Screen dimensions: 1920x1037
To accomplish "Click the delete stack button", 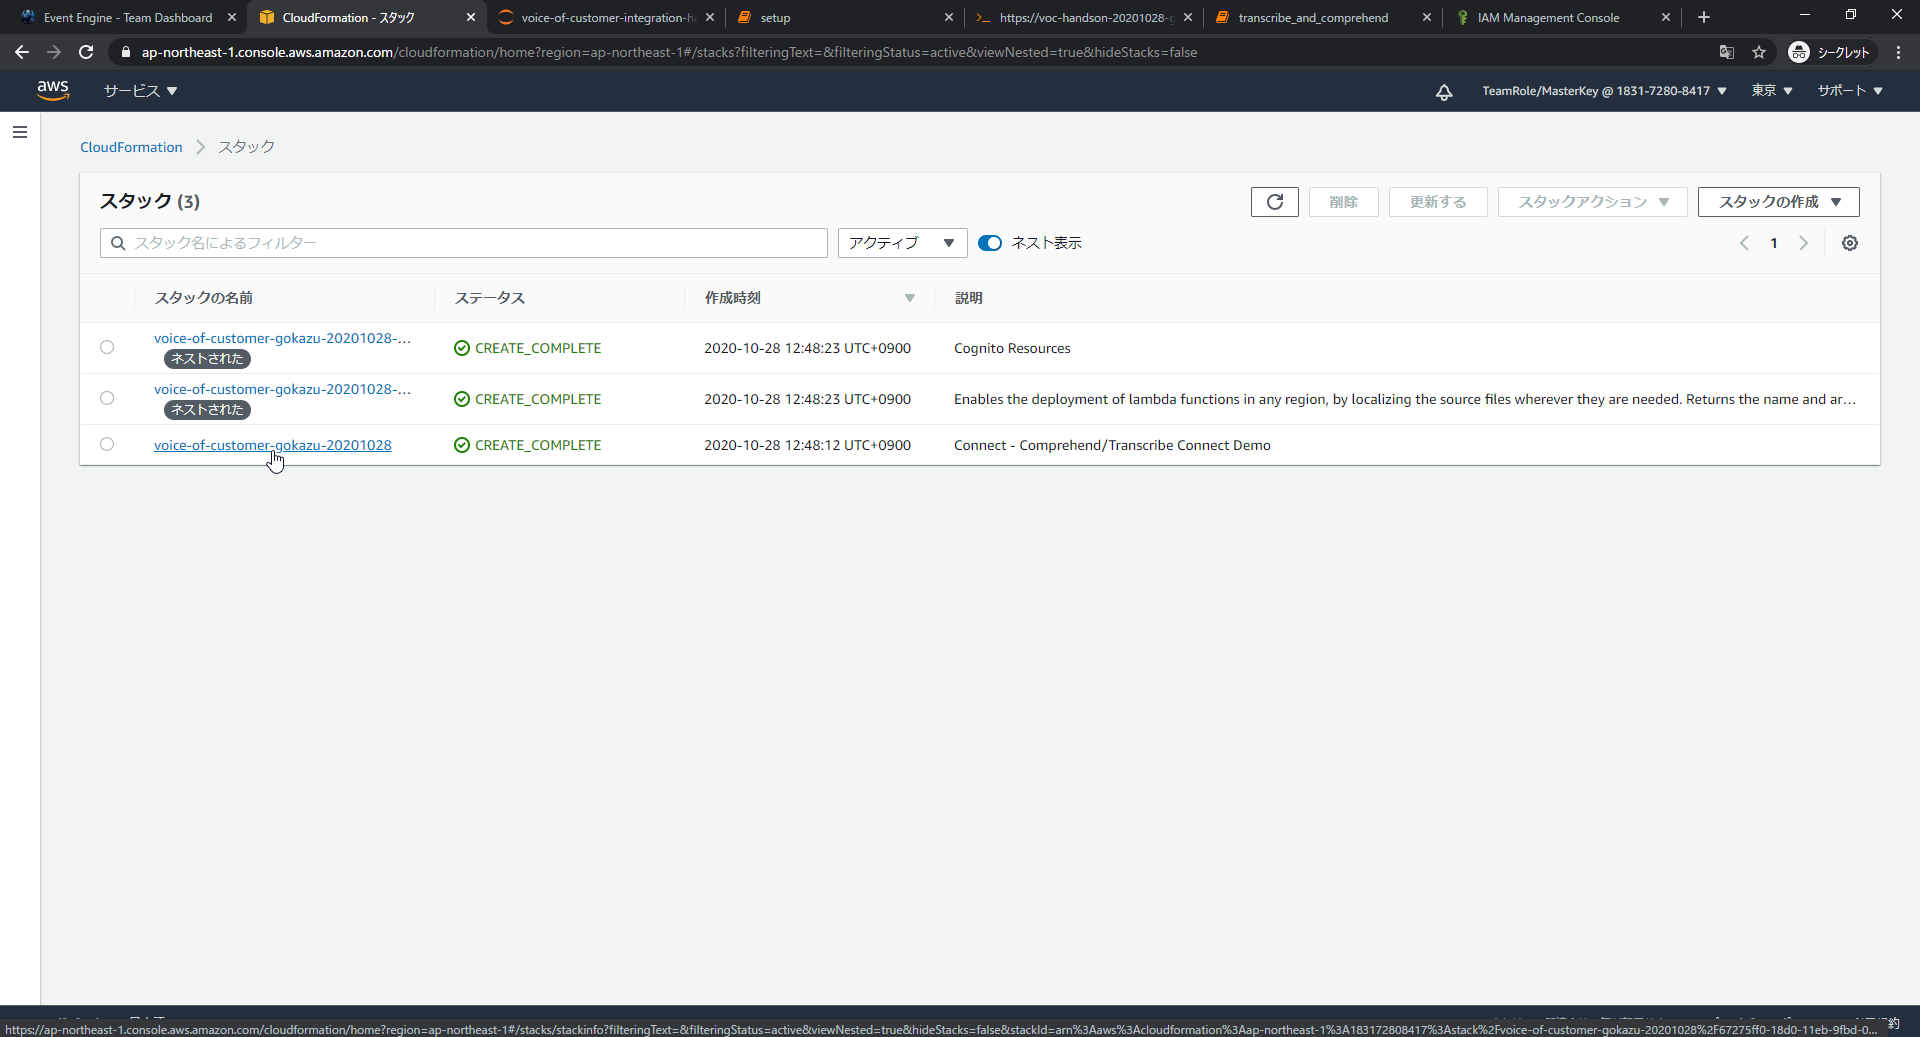I will click(1343, 202).
